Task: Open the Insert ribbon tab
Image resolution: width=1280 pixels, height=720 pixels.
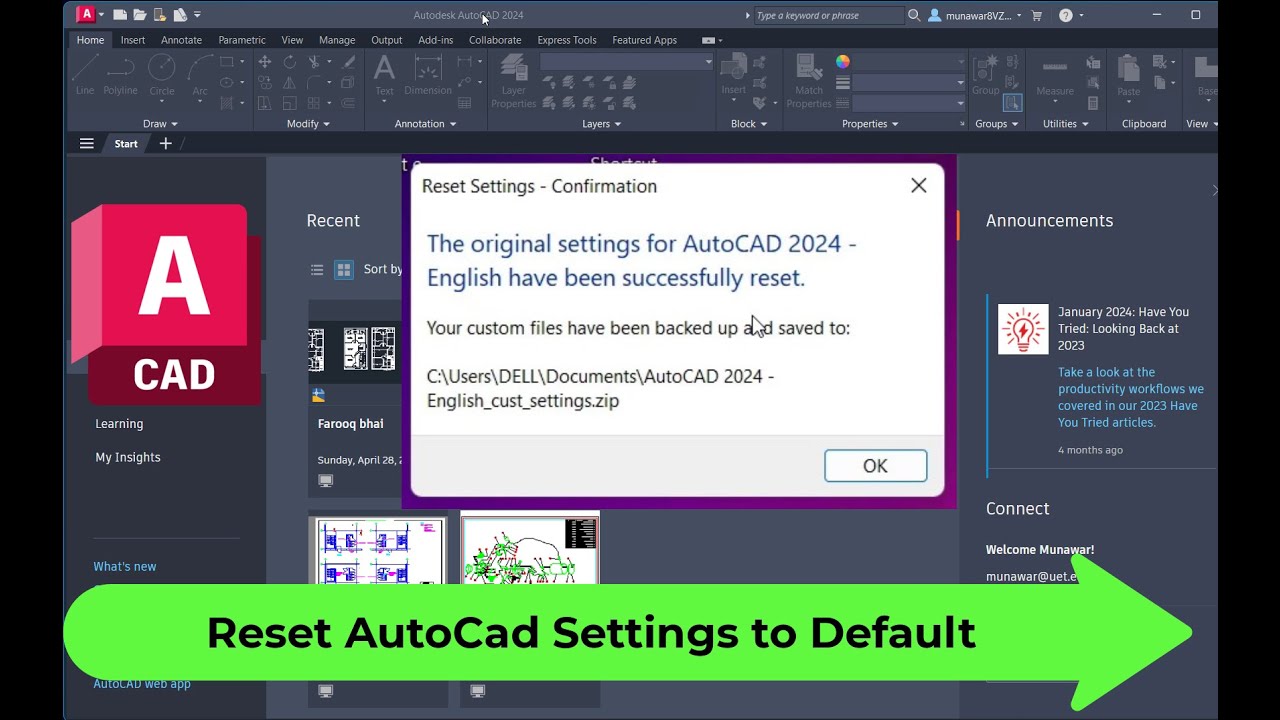Action: click(133, 40)
